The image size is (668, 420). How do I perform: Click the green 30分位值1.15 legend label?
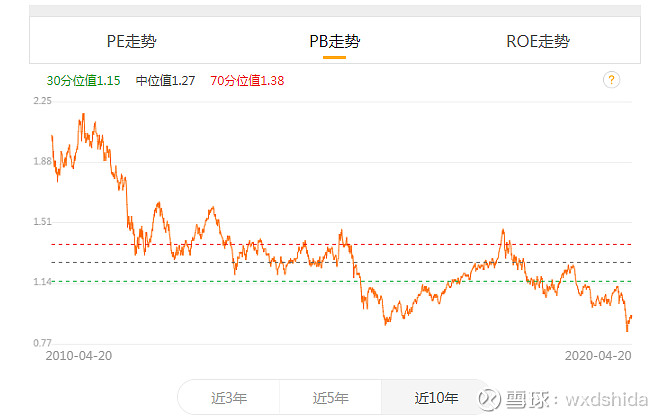pos(84,81)
